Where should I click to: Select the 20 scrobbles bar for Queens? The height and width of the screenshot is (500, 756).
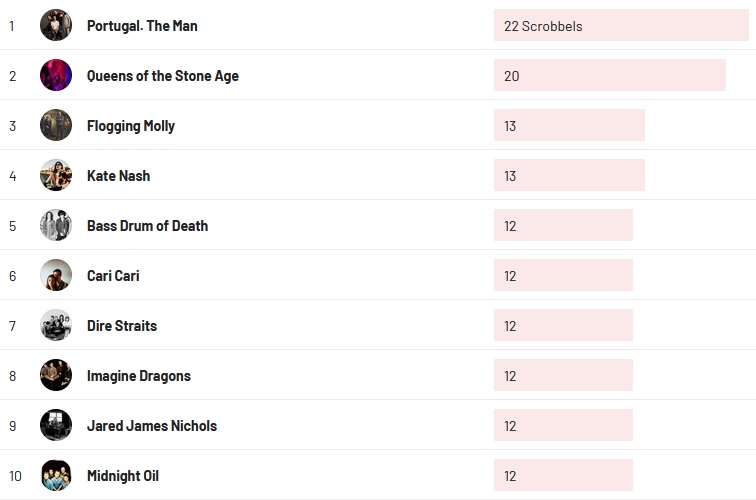609,76
